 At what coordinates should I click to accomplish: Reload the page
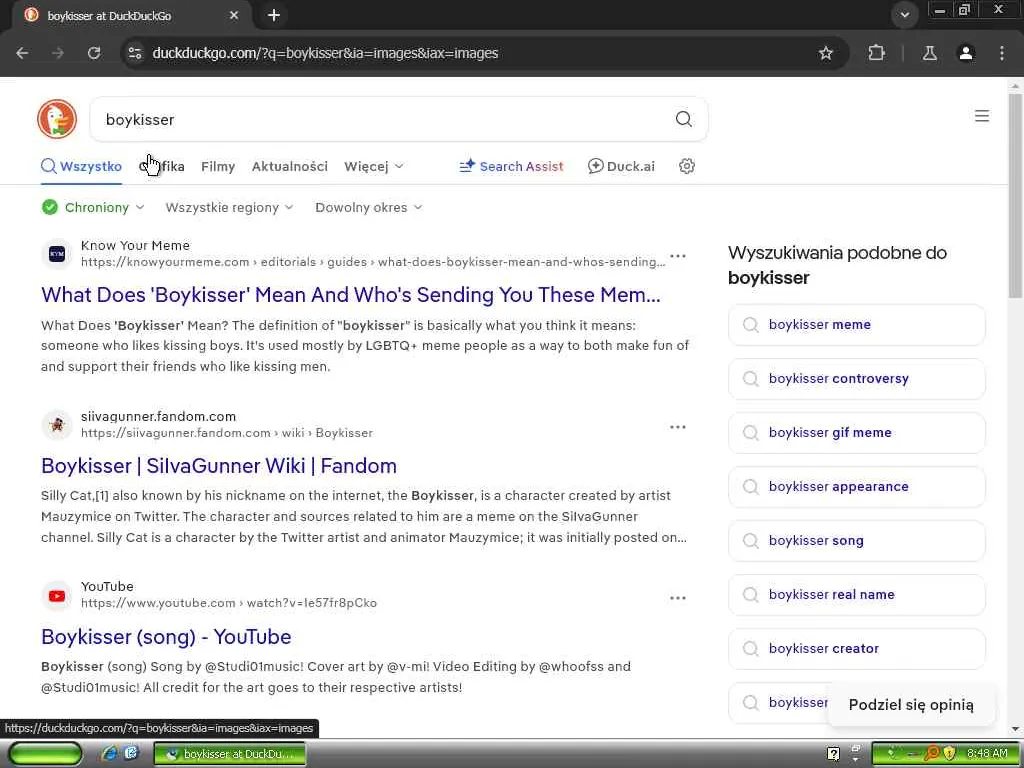pyautogui.click(x=94, y=53)
